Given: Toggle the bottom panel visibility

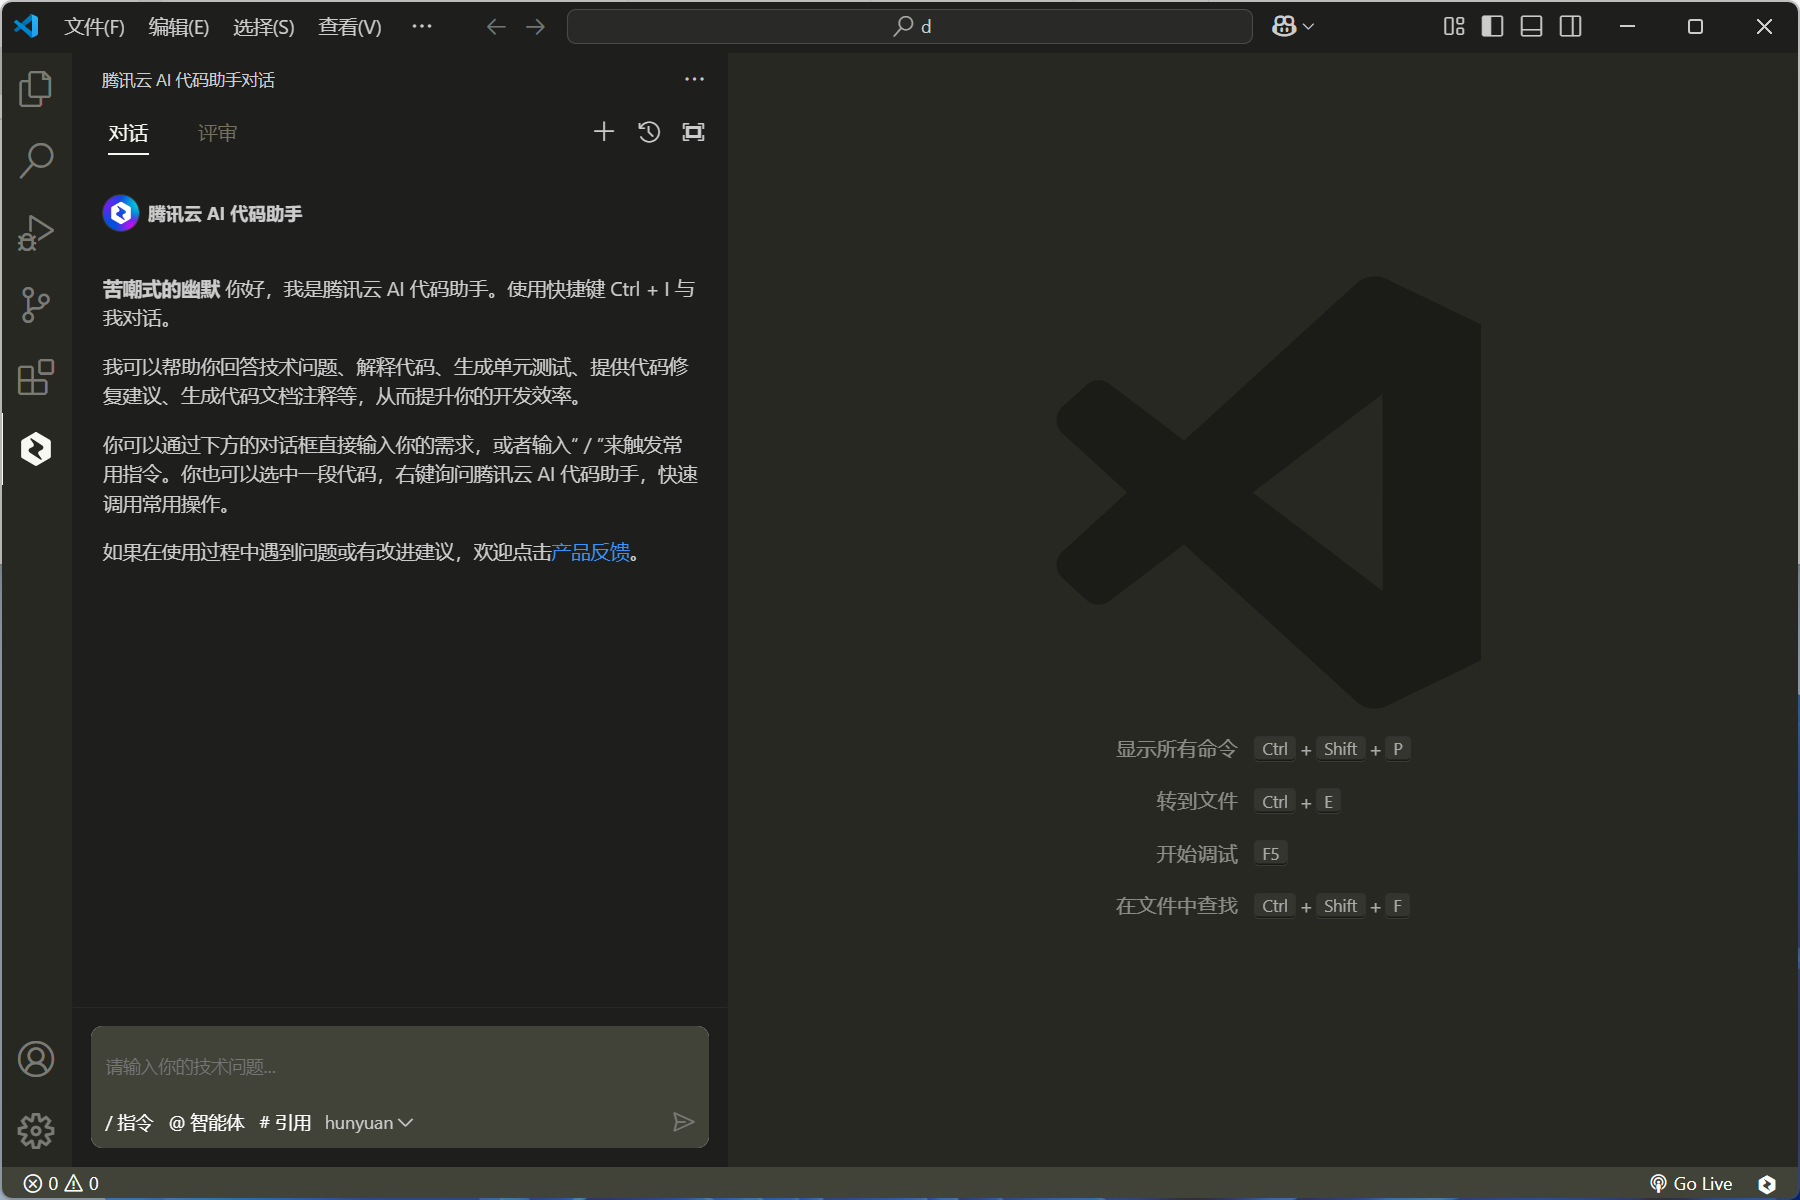Looking at the screenshot, I should click(1531, 27).
